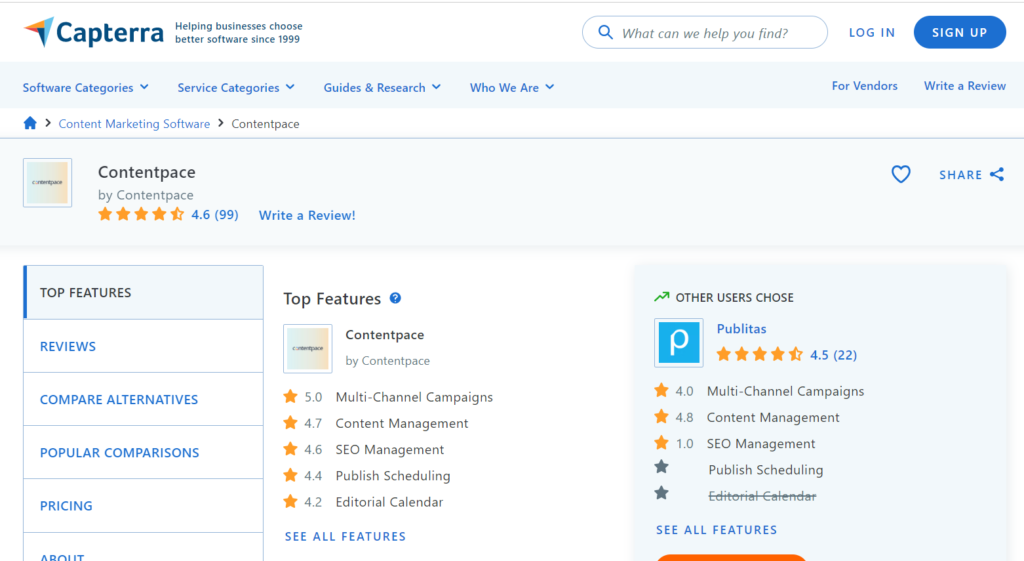The width and height of the screenshot is (1024, 561).
Task: Click the Sign Up button
Action: point(959,32)
